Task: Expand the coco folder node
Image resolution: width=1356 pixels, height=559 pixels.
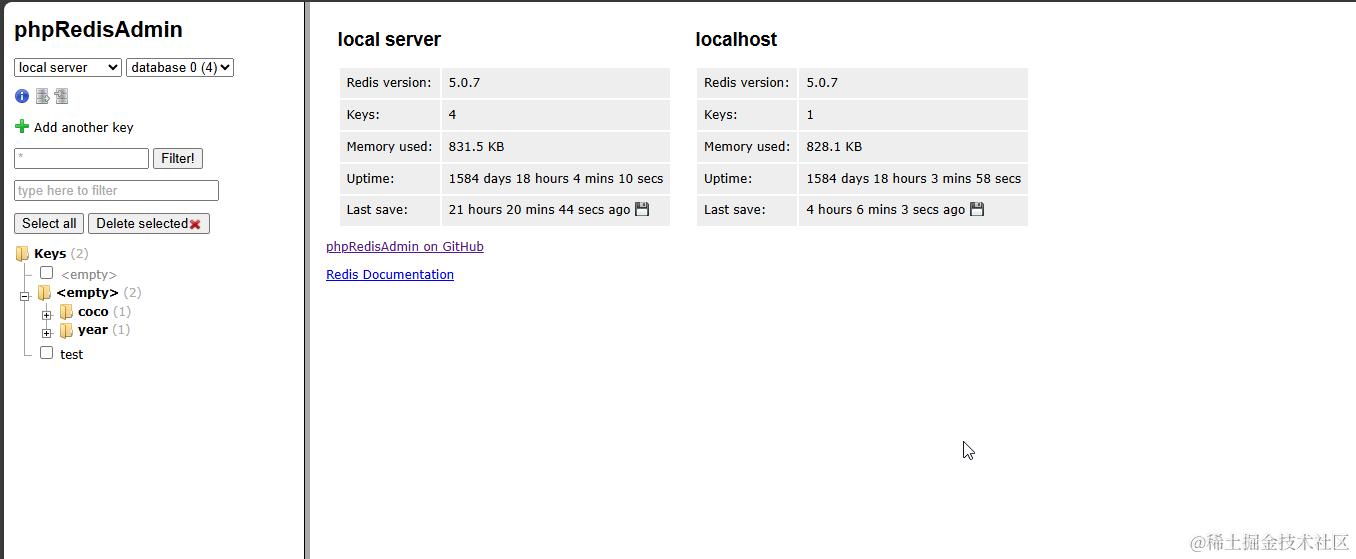Action: (x=46, y=315)
